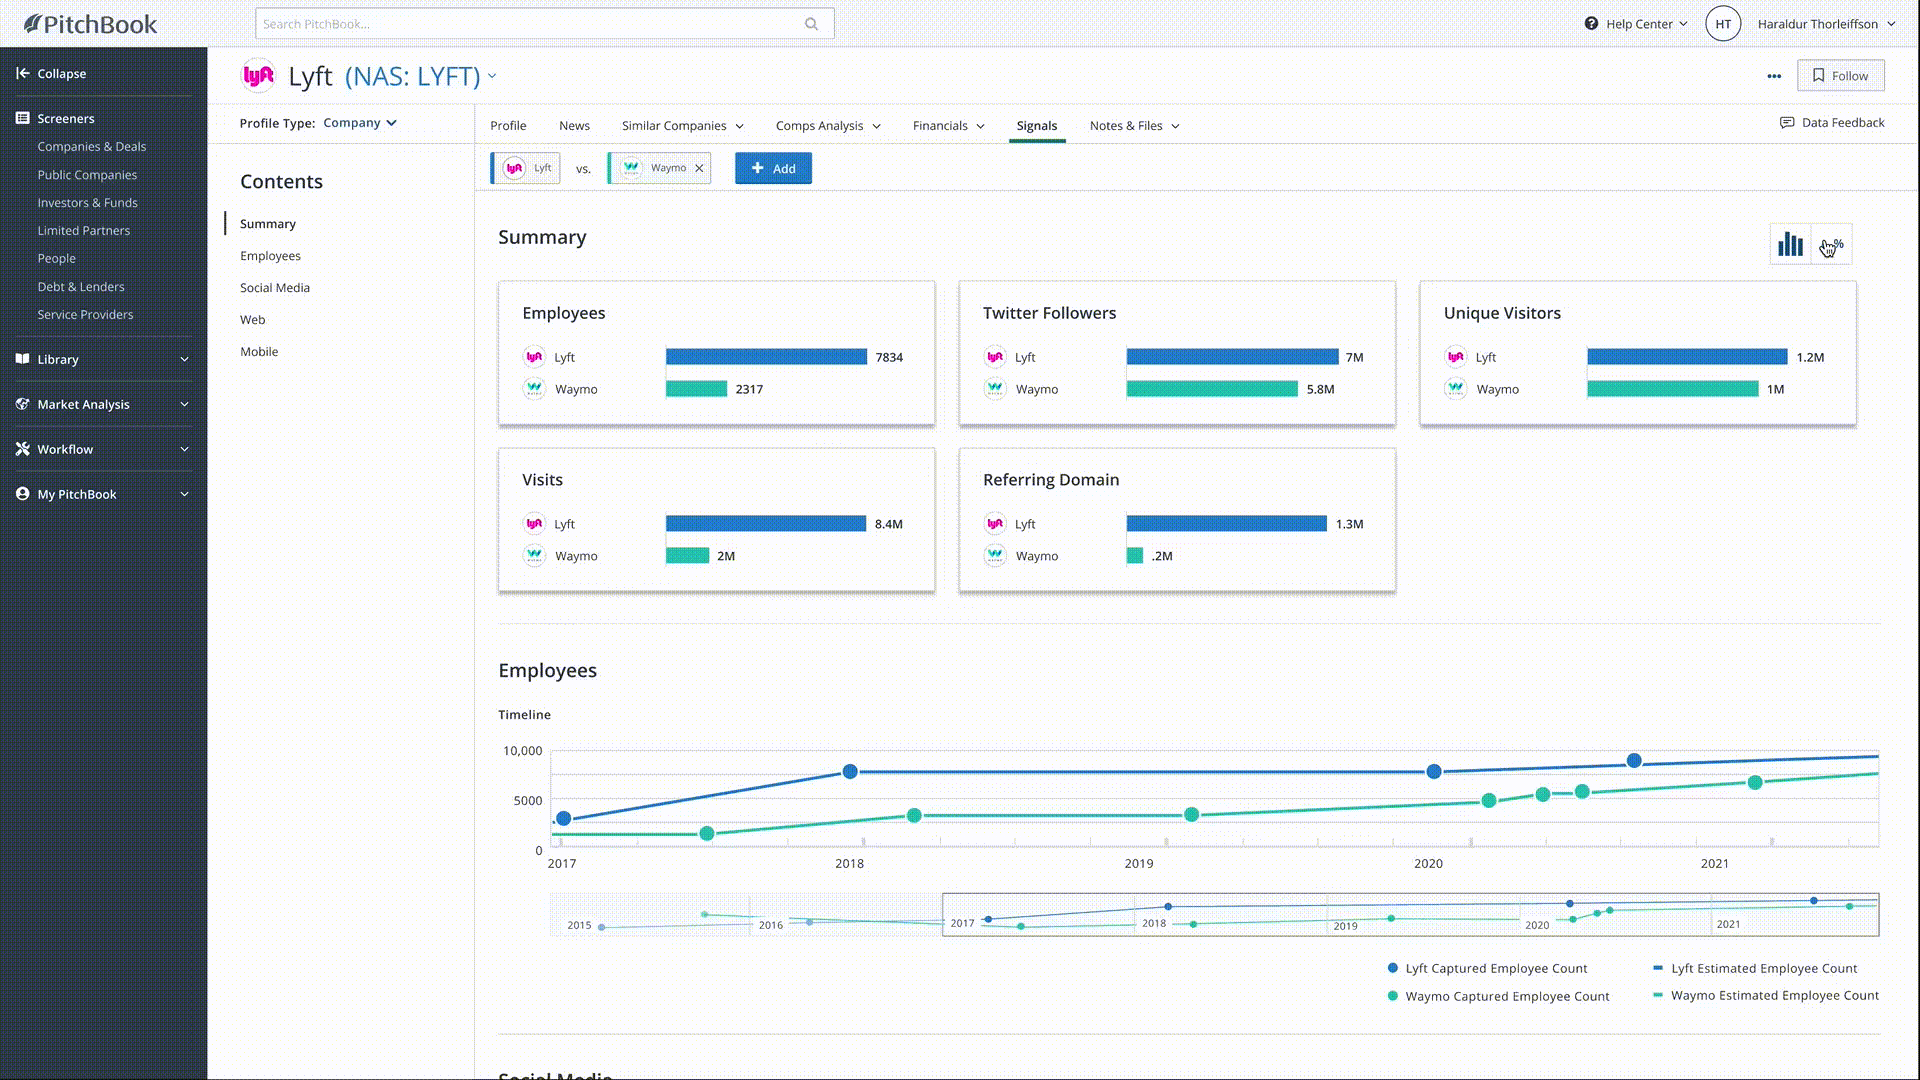Click the Lyft logo in comparison chip
The width and height of the screenshot is (1920, 1080).
(x=514, y=168)
